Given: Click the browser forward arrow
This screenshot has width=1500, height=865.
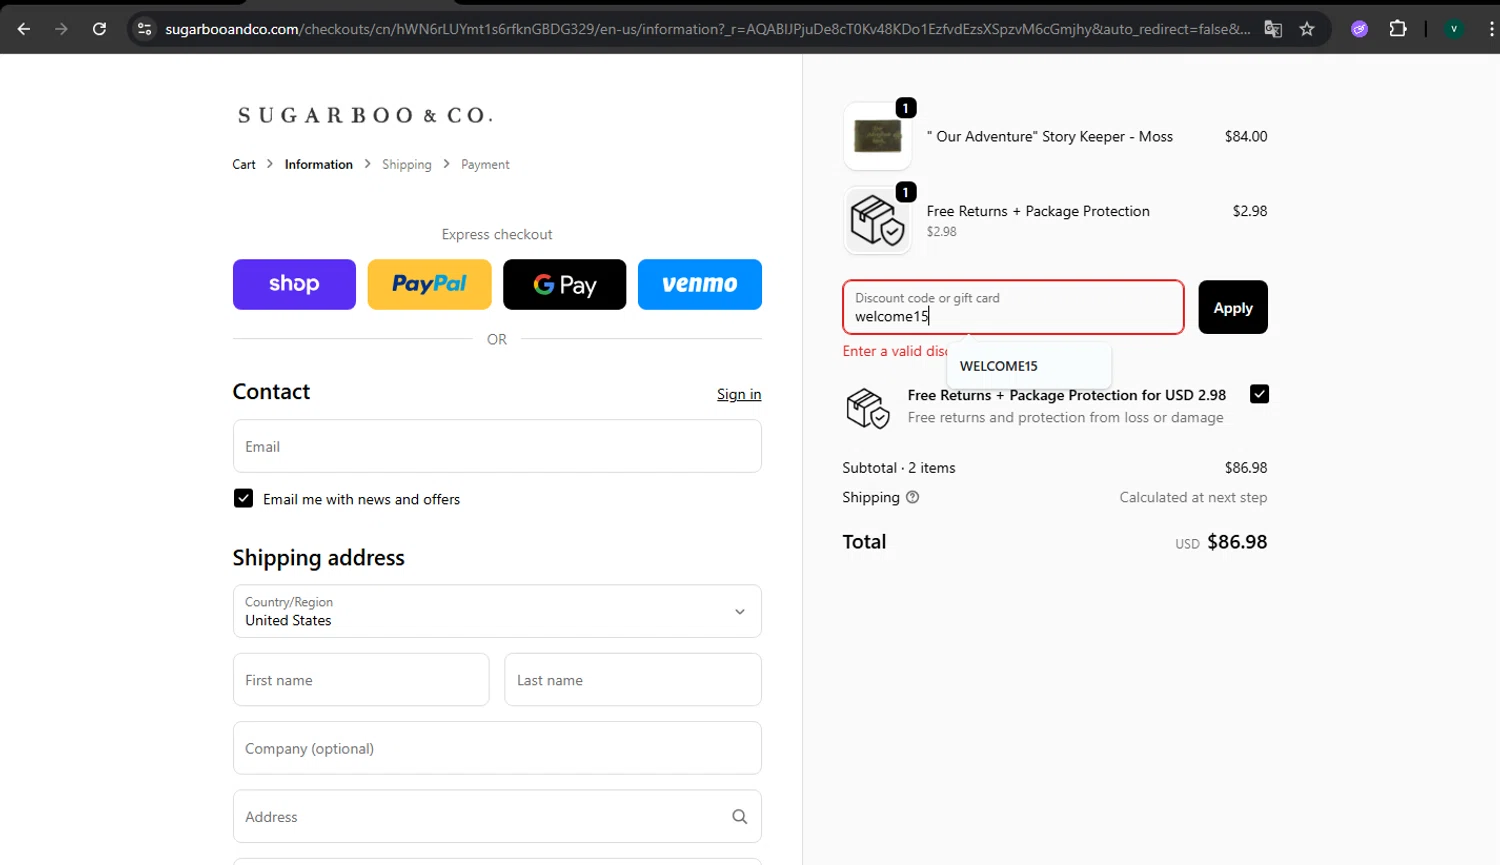Looking at the screenshot, I should (61, 29).
